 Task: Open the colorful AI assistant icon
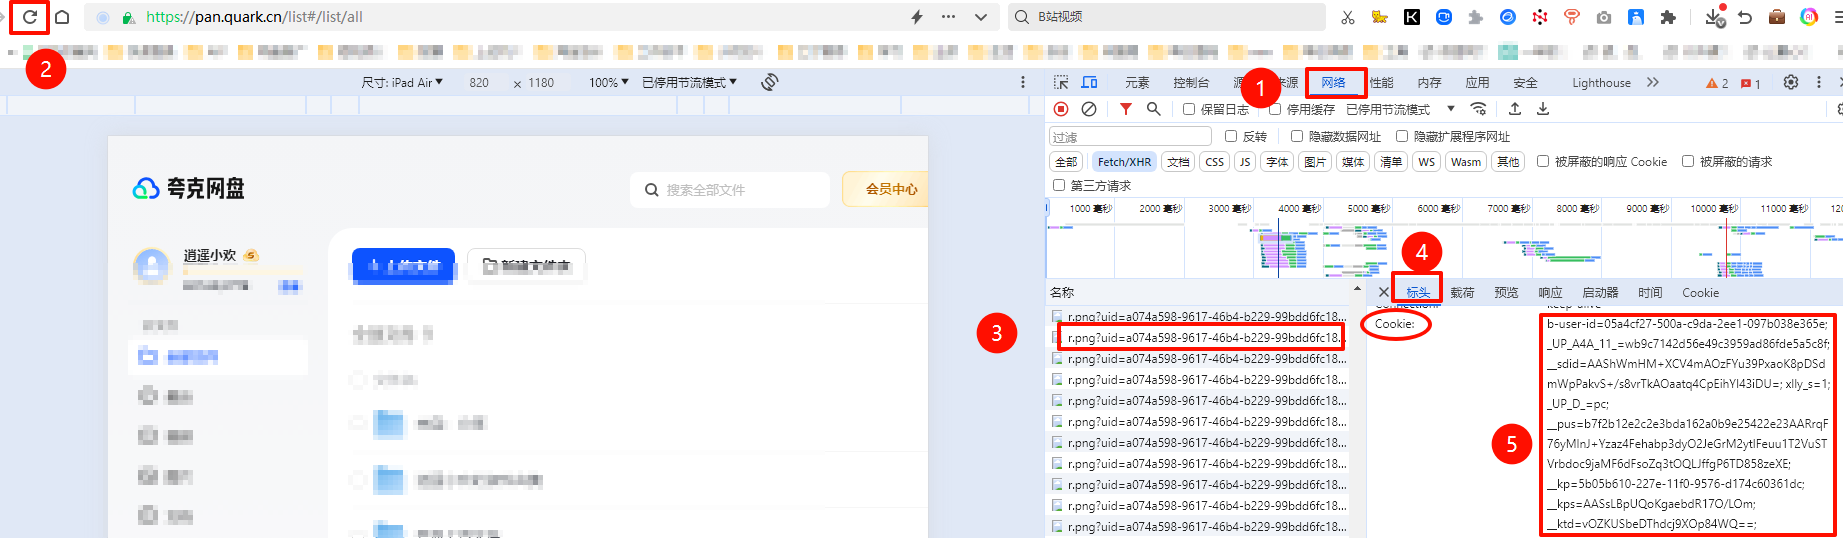pos(1809,17)
